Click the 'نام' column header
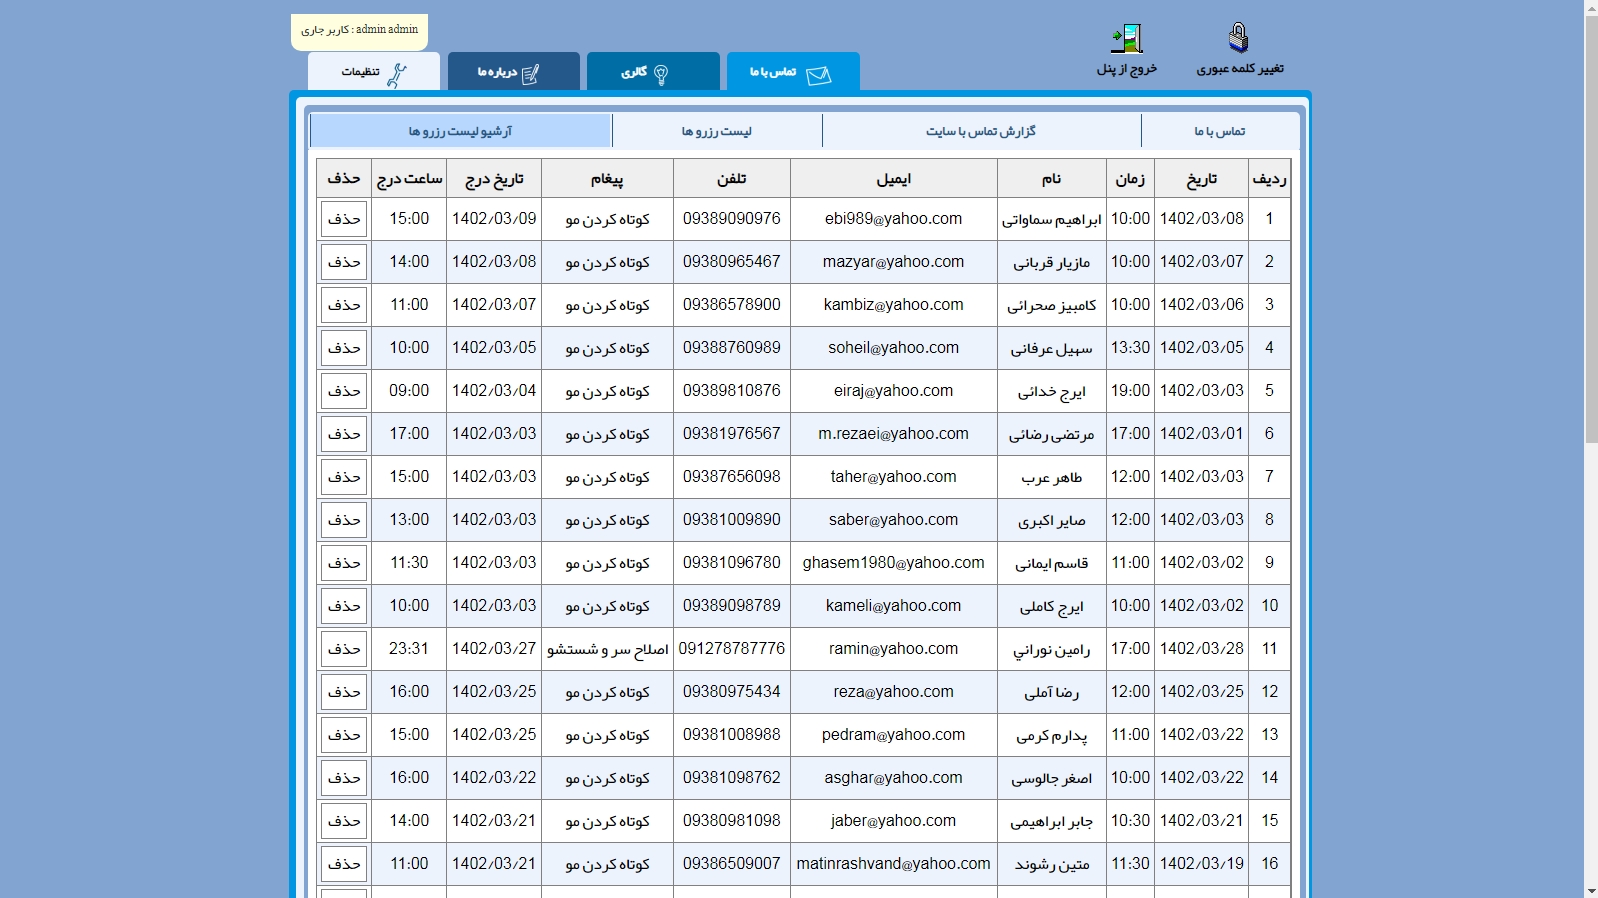The width and height of the screenshot is (1598, 898). click(x=1052, y=178)
